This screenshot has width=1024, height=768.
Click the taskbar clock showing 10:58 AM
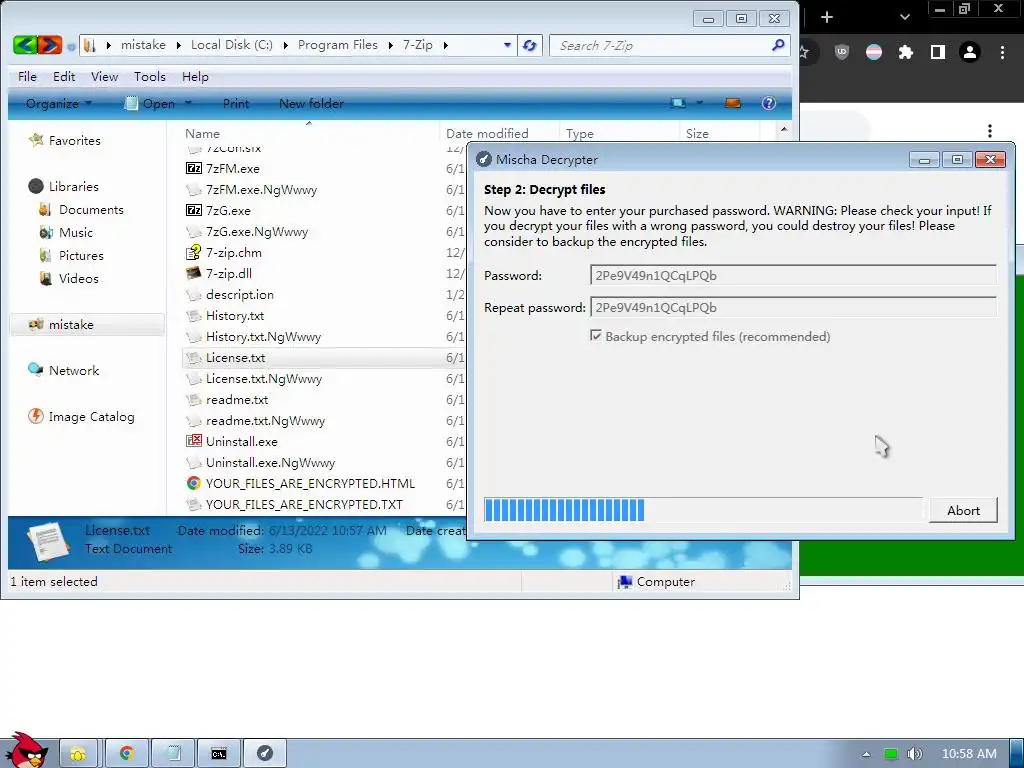(969, 754)
